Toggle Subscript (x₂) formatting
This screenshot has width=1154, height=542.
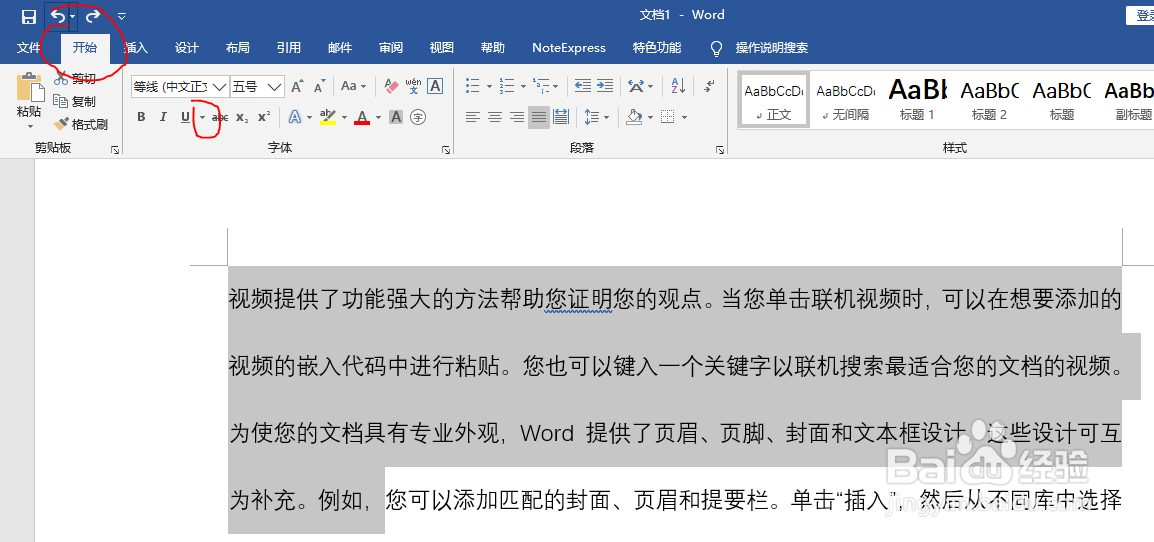pyautogui.click(x=241, y=117)
